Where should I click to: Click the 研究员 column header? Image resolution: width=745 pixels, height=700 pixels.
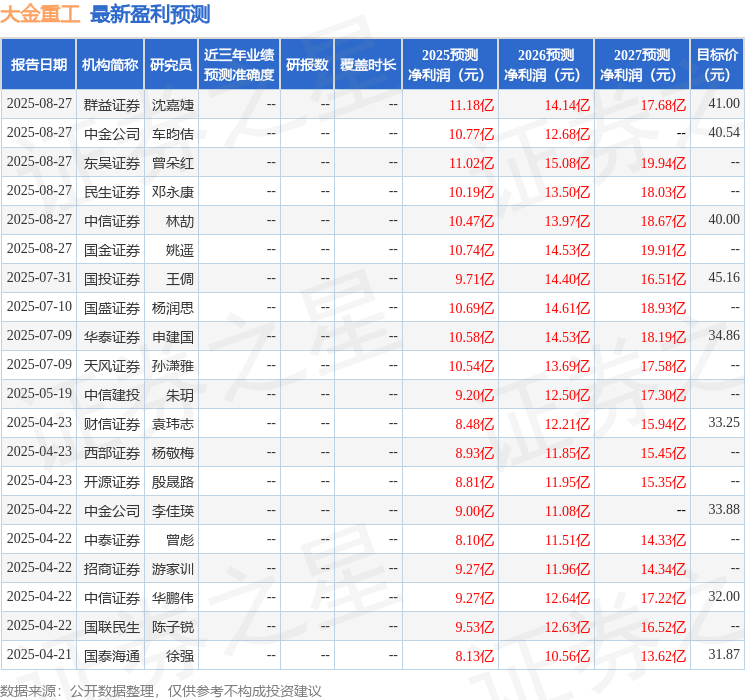pos(171,65)
